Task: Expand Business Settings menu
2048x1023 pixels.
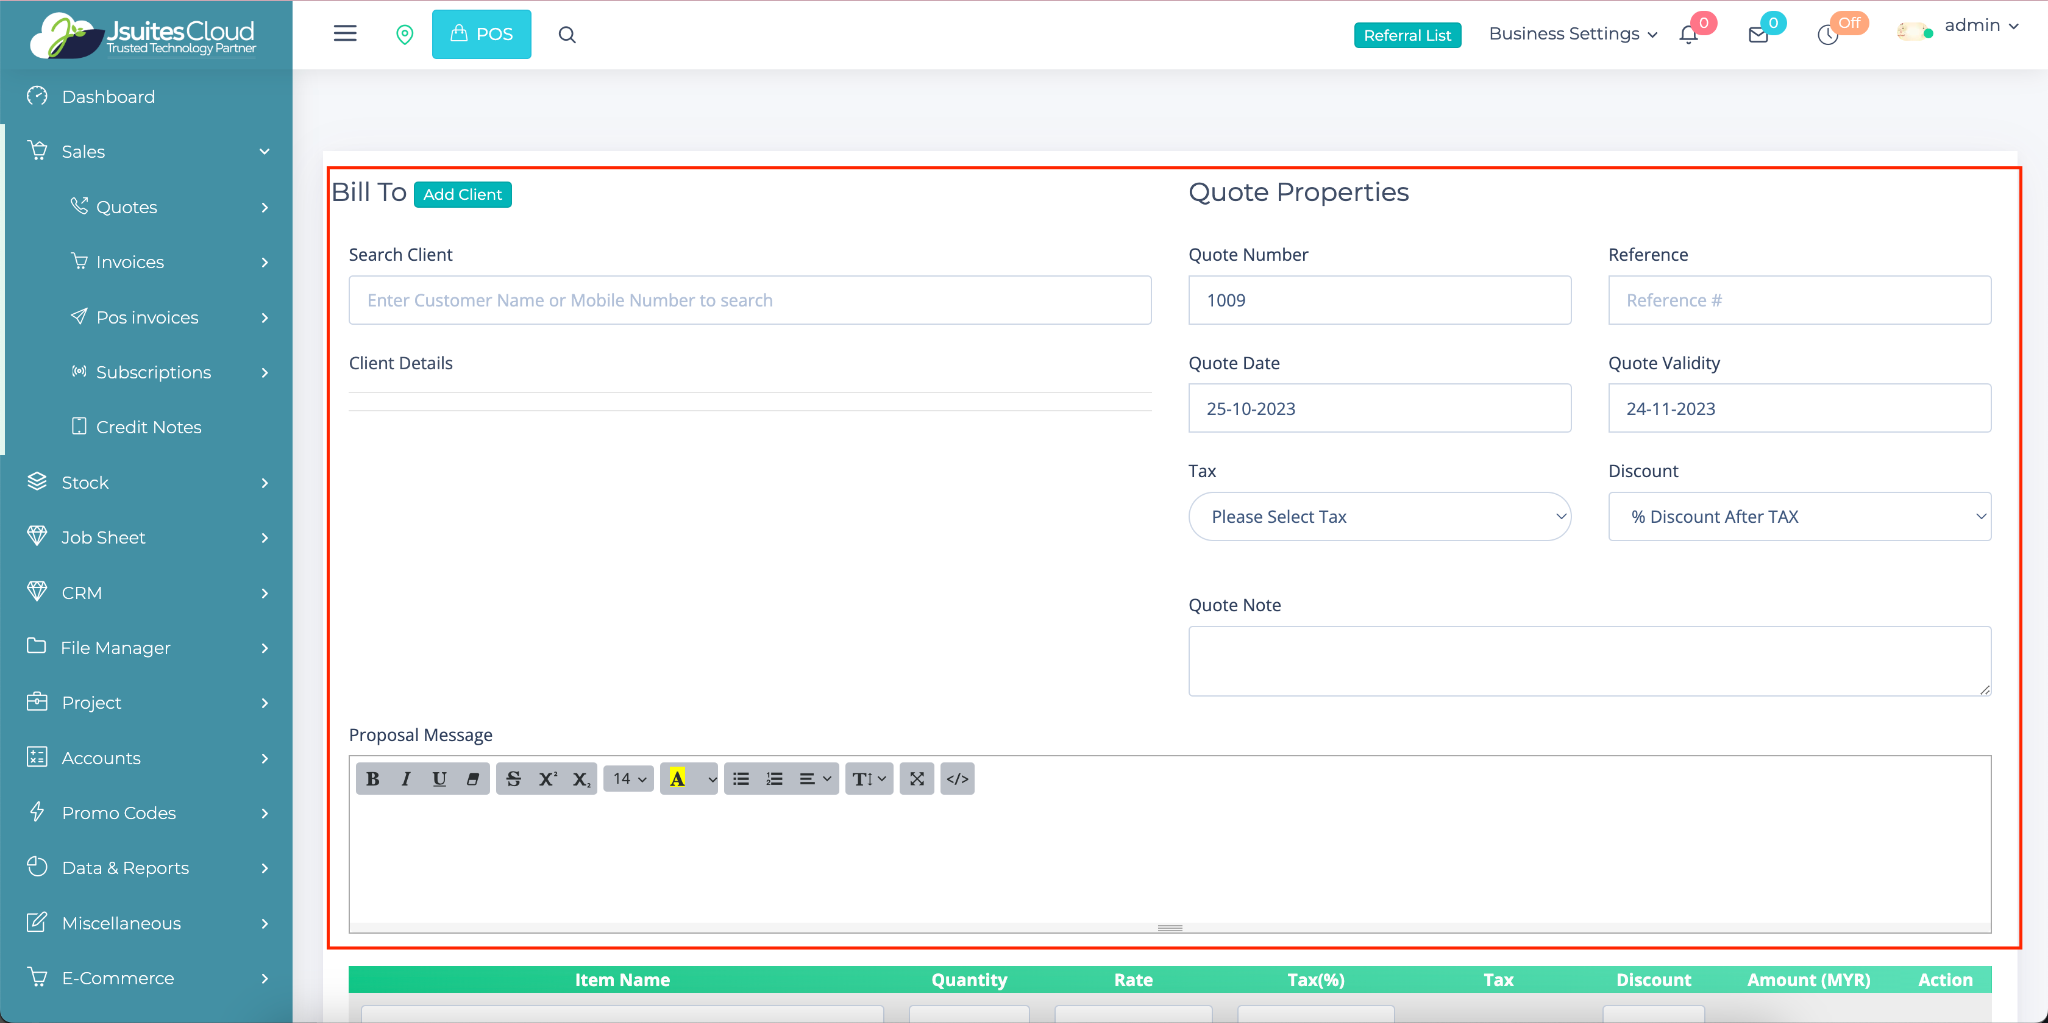Action: (1572, 34)
